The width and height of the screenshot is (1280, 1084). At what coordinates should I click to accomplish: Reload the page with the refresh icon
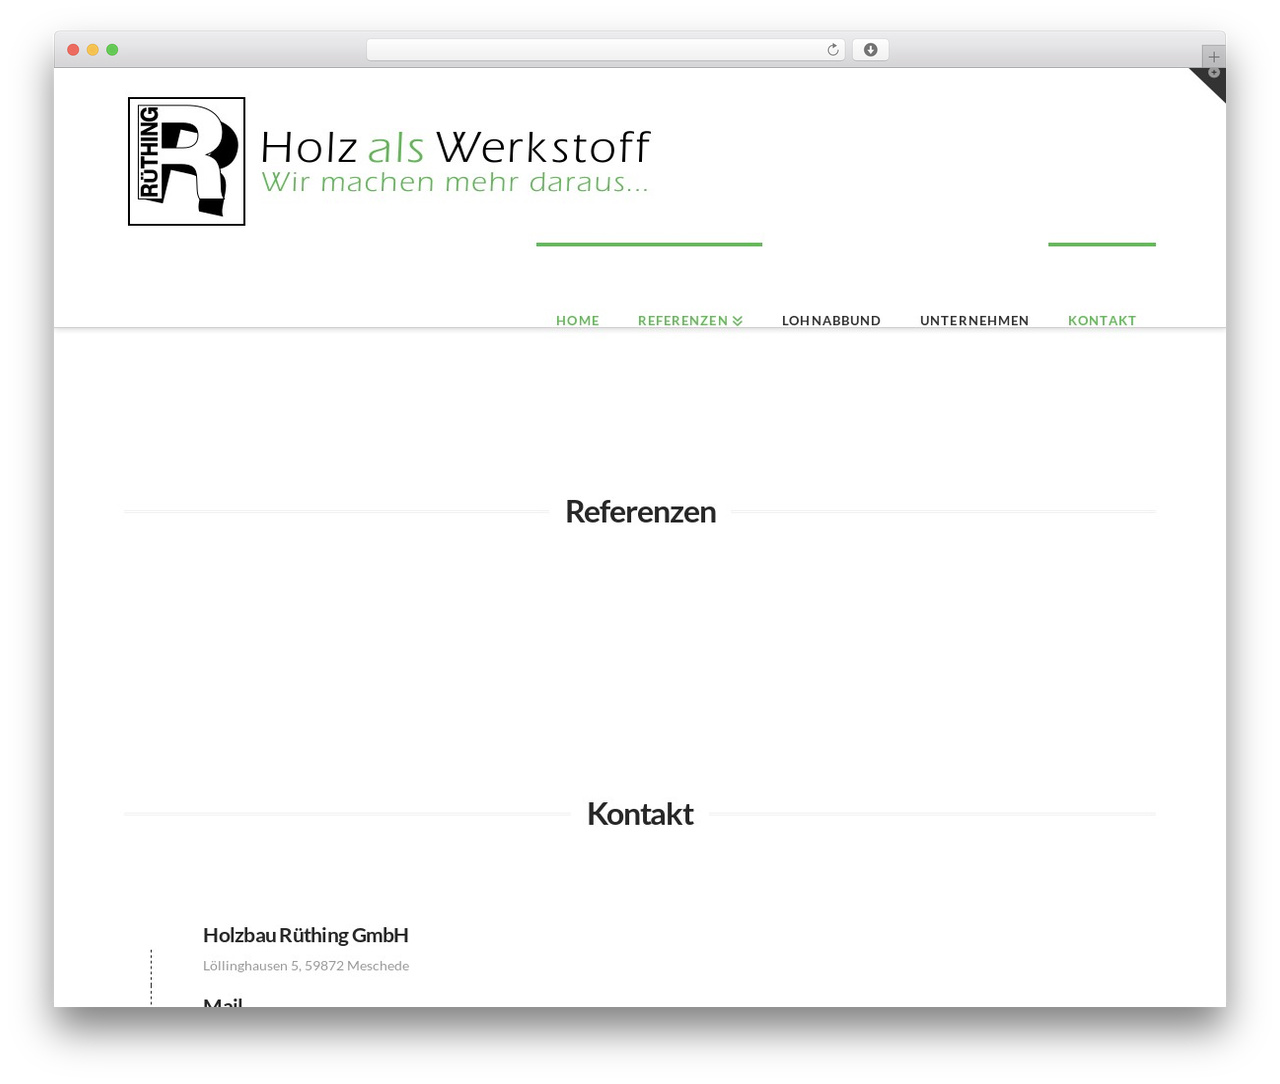[833, 50]
